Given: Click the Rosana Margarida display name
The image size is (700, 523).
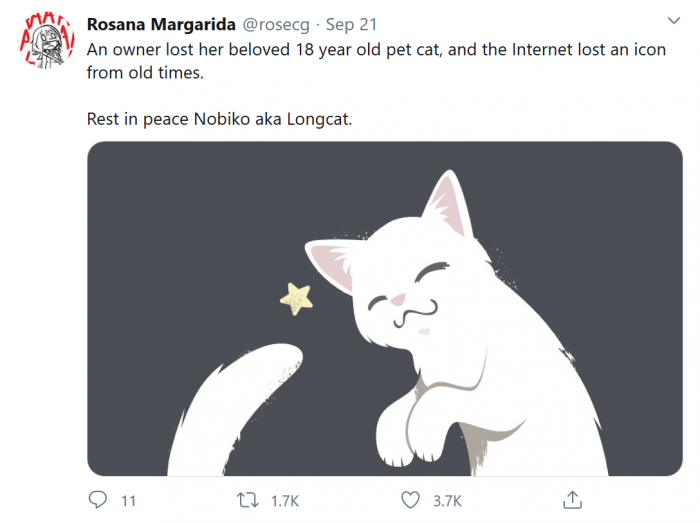Looking at the screenshot, I should (x=162, y=24).
